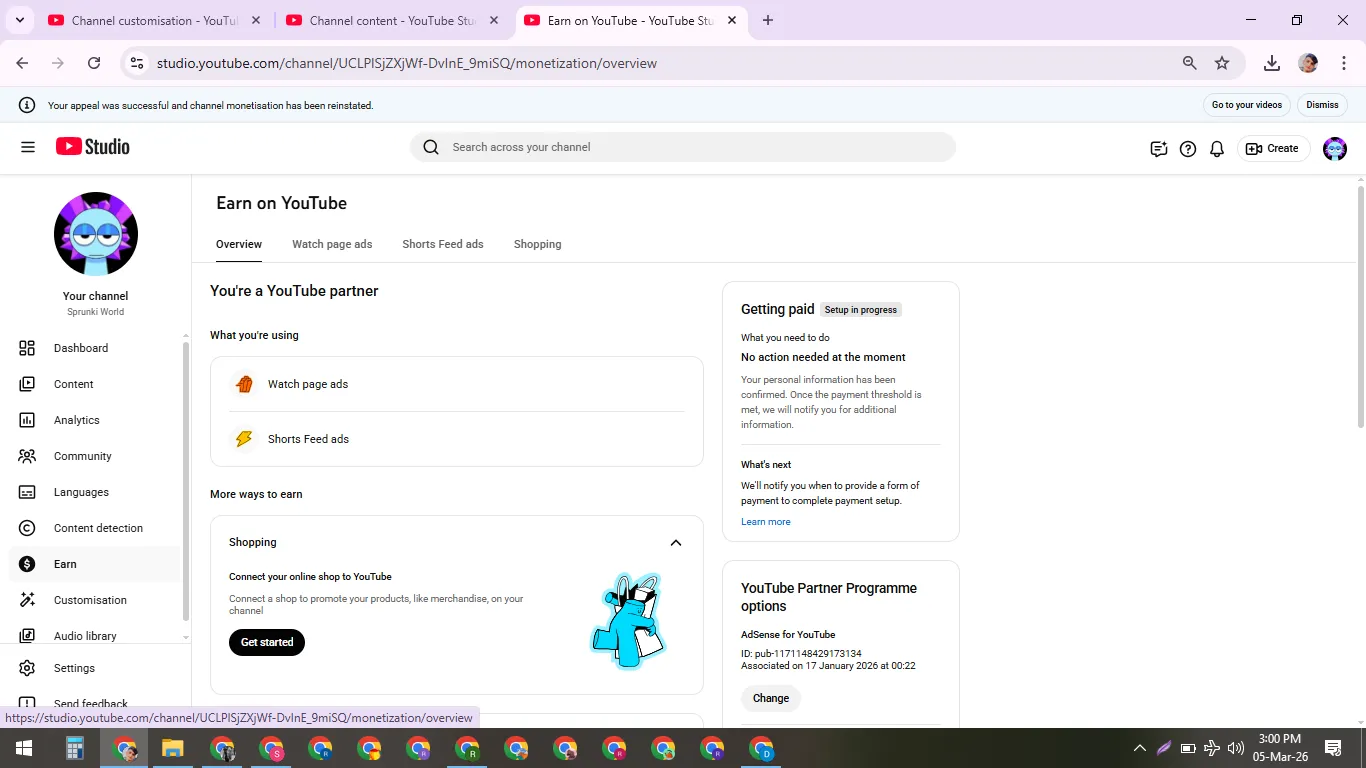
Task: Open the Chrome profile avatar
Action: pyautogui.click(x=1308, y=63)
